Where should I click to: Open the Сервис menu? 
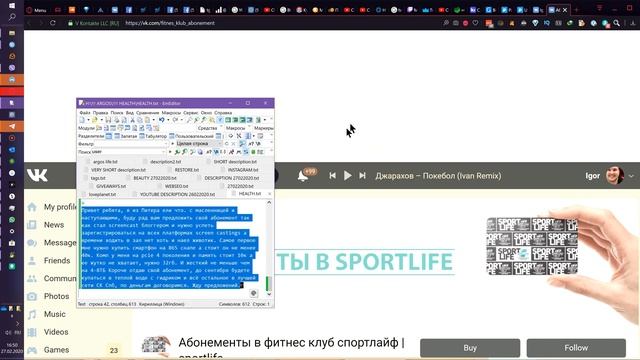(x=191, y=113)
